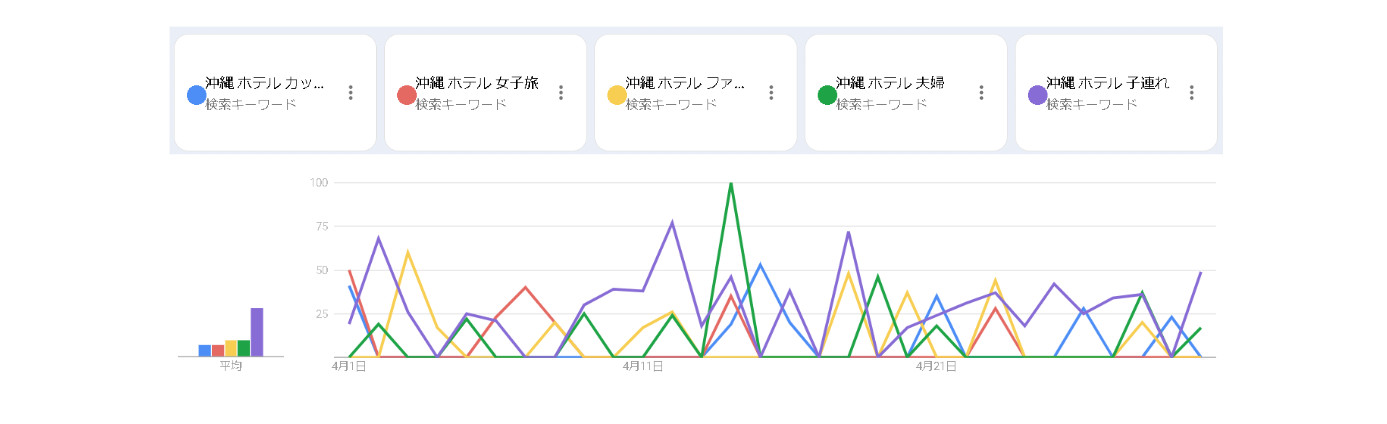Edit the 沖縄 ホテル 女子旅 search term
The height and width of the screenshot is (424, 1387).
pos(476,84)
